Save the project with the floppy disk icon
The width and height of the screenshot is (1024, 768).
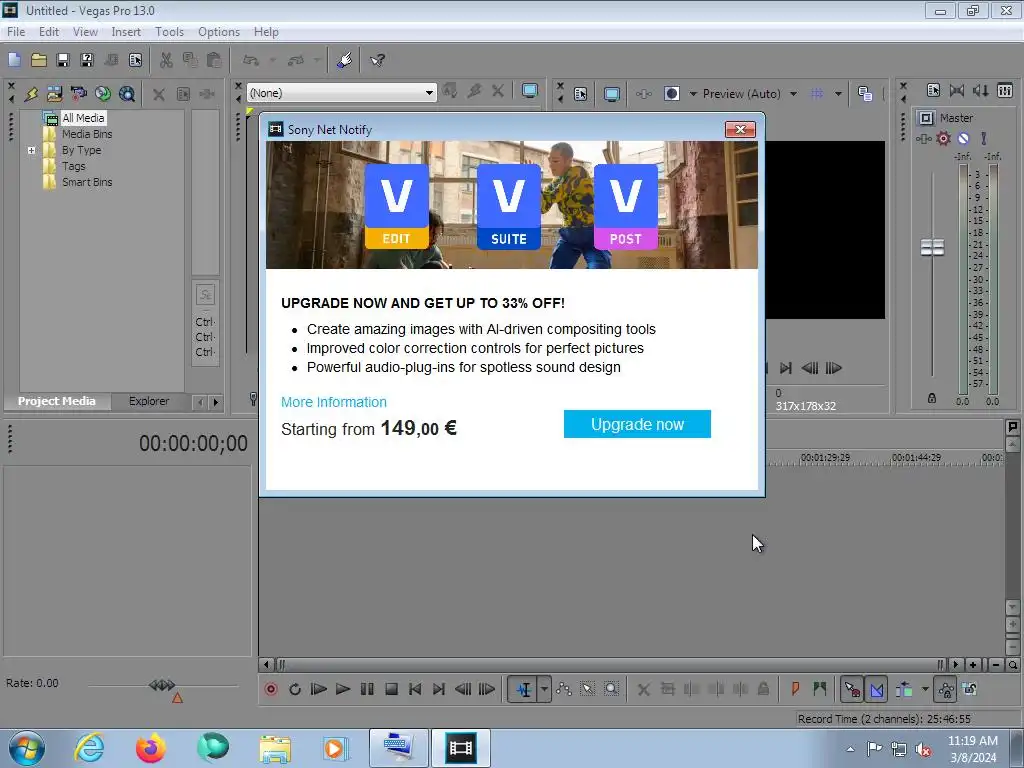63,60
